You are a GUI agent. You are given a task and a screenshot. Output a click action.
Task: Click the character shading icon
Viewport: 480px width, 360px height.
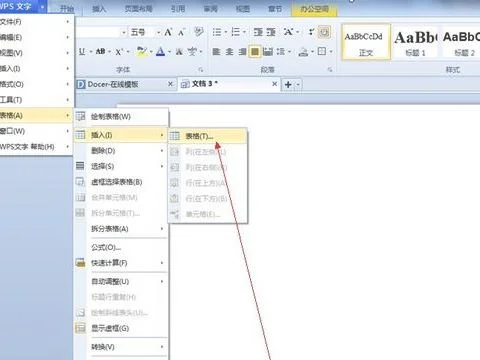pyautogui.click(x=179, y=52)
